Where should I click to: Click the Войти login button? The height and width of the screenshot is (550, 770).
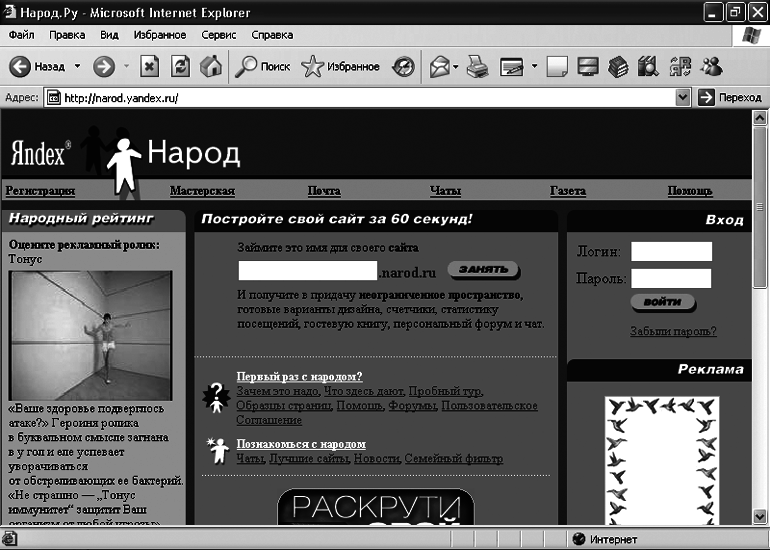662,302
